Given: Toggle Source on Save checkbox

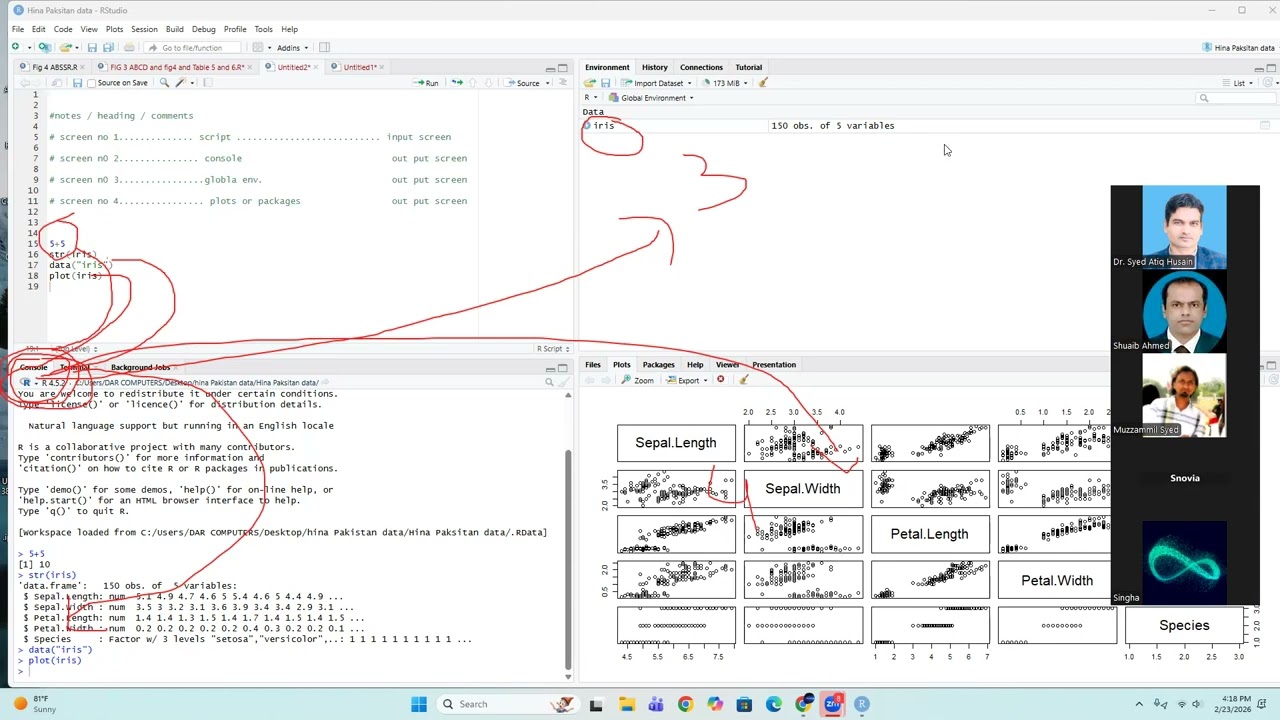Looking at the screenshot, I should (92, 83).
